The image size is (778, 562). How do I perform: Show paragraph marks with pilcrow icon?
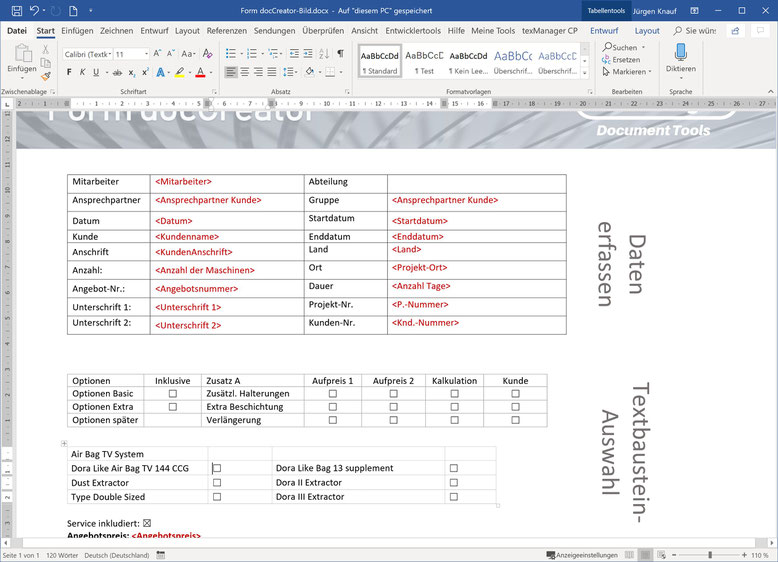pyautogui.click(x=340, y=54)
